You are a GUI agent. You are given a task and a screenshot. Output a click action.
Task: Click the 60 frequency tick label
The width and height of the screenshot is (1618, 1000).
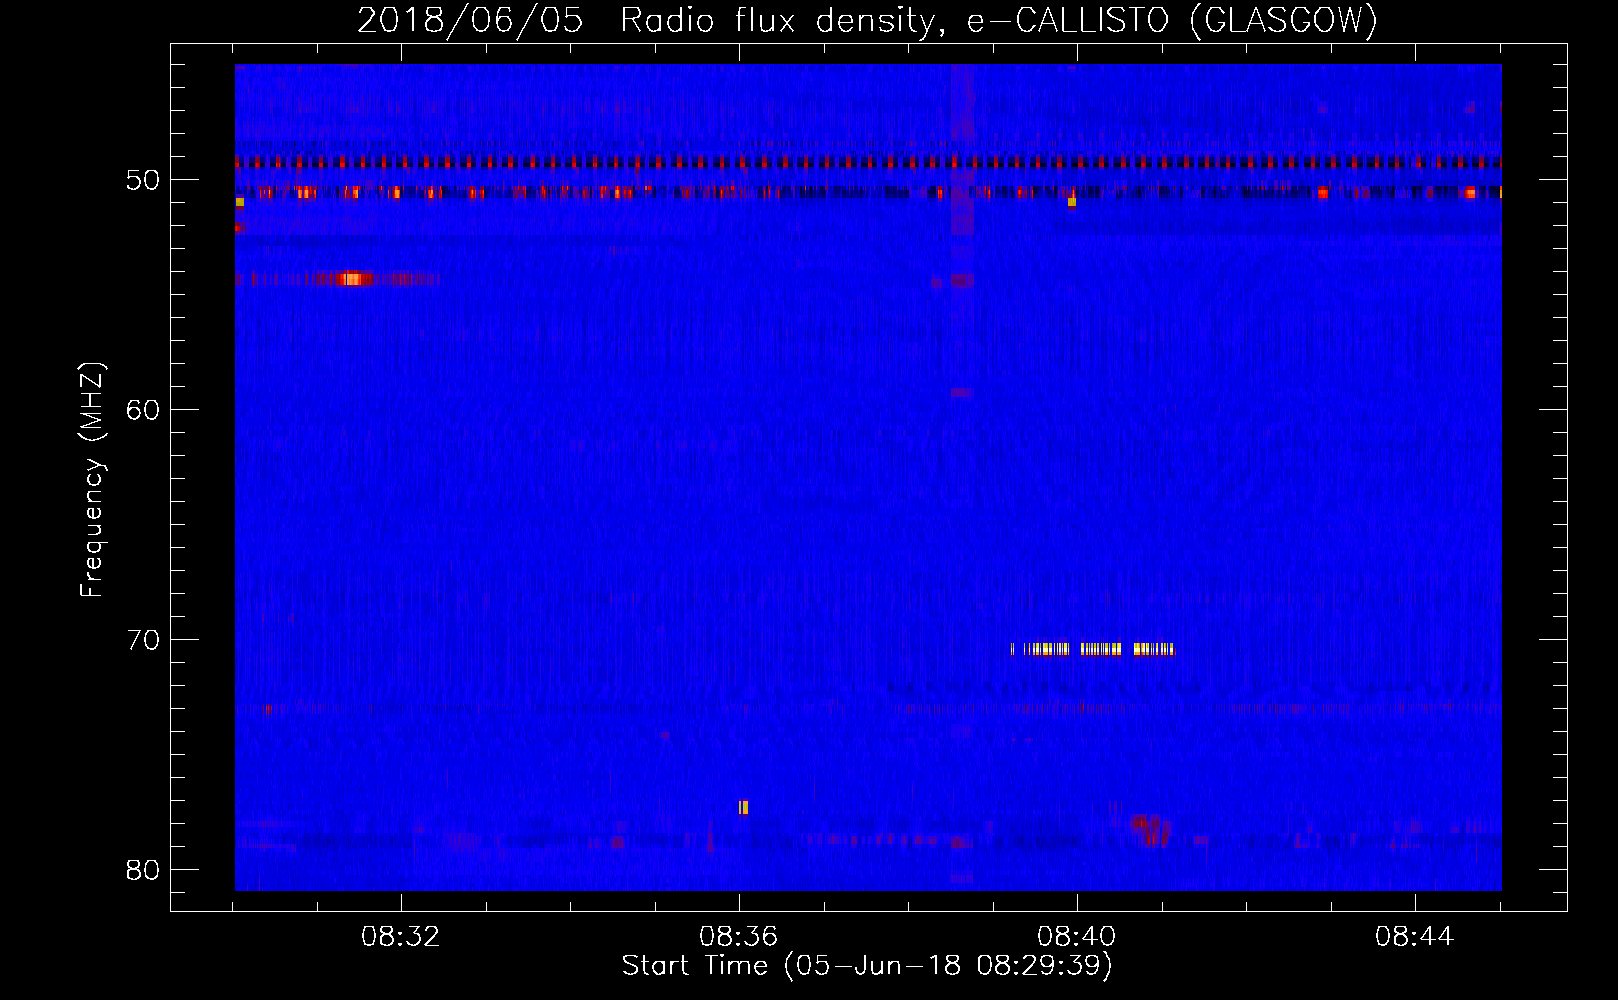pos(144,410)
